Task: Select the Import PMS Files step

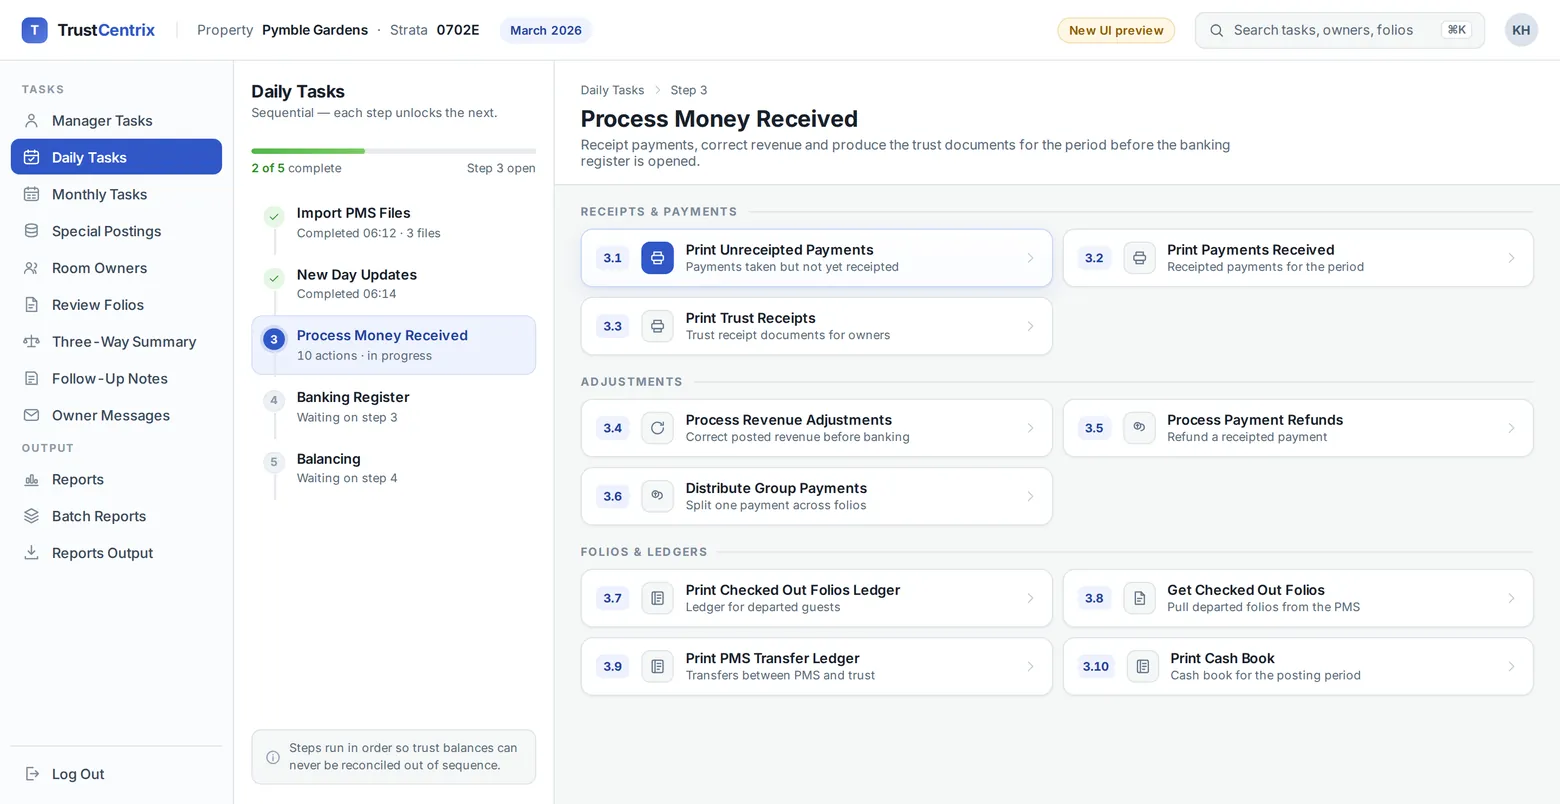Action: (x=393, y=222)
